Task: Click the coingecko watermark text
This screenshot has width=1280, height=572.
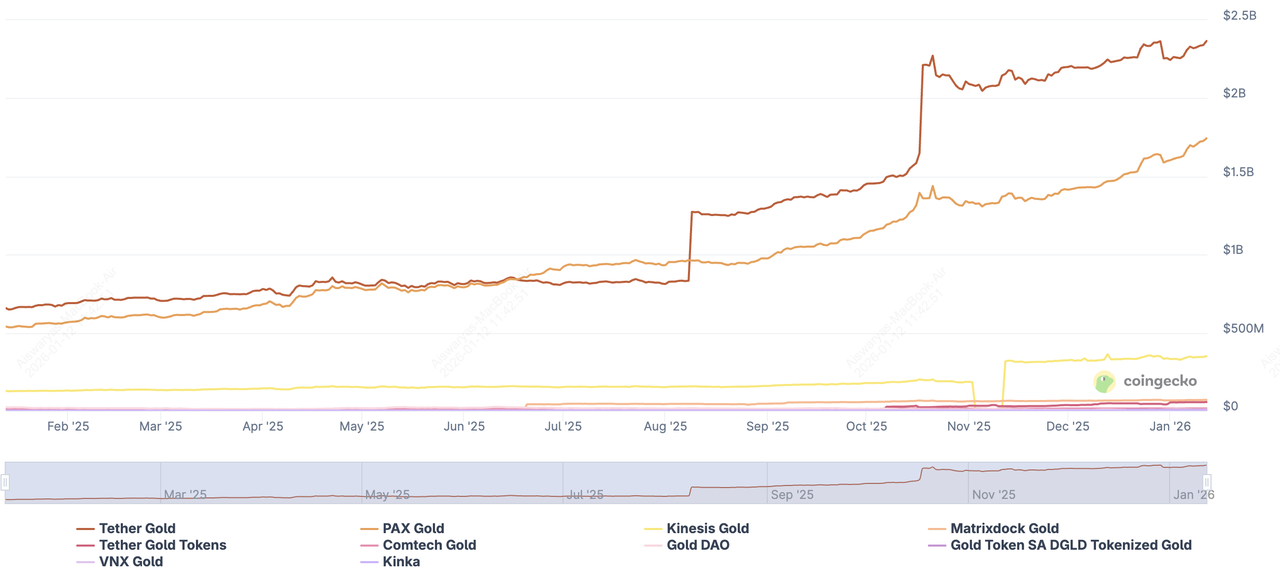Action: pos(1159,381)
